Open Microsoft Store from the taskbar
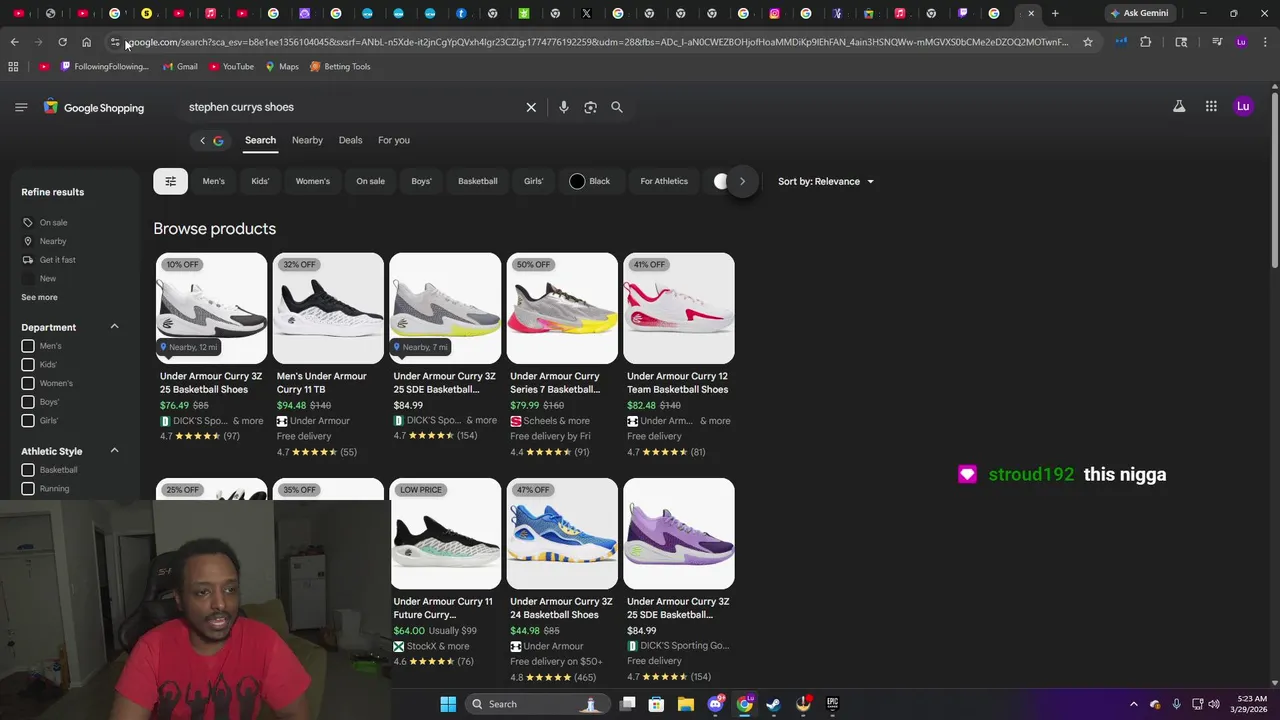The image size is (1280, 720). pos(656,704)
